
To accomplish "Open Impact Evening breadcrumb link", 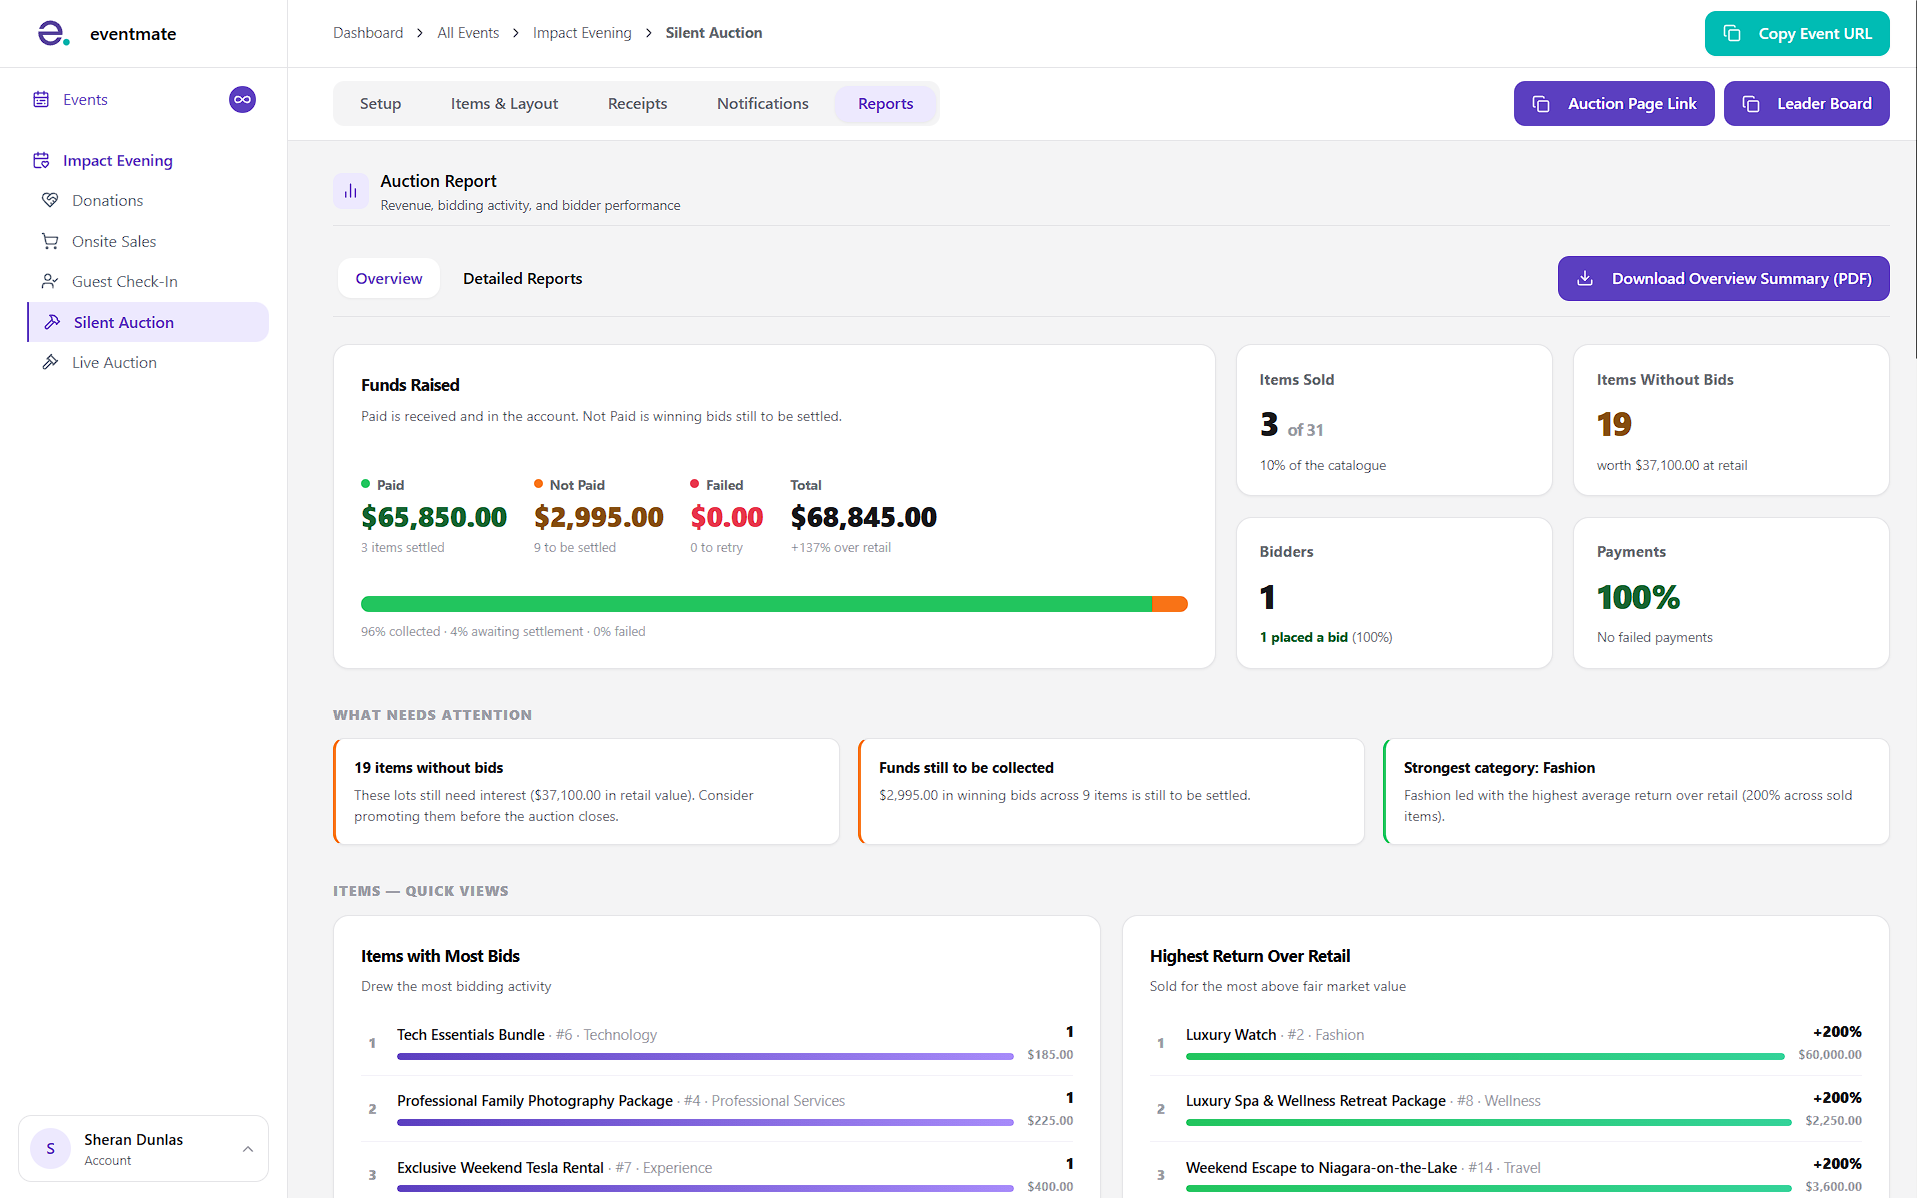I will pos(582,33).
